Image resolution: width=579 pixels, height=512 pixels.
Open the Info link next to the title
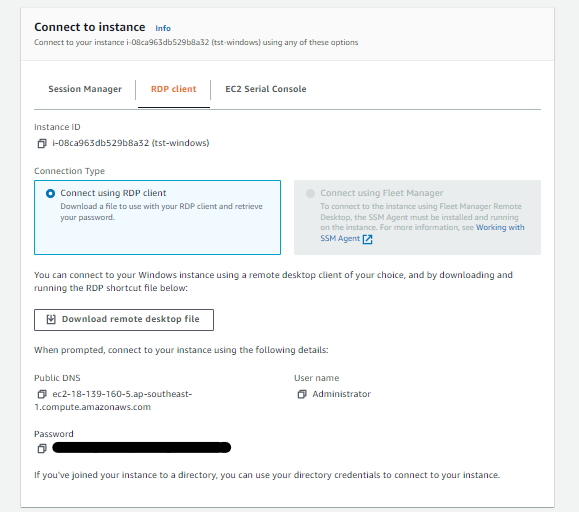[163, 28]
